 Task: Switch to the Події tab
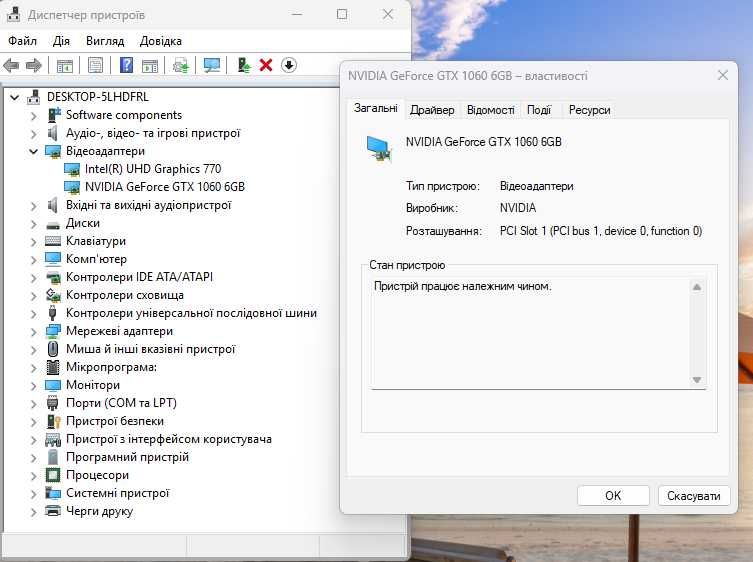(539, 110)
